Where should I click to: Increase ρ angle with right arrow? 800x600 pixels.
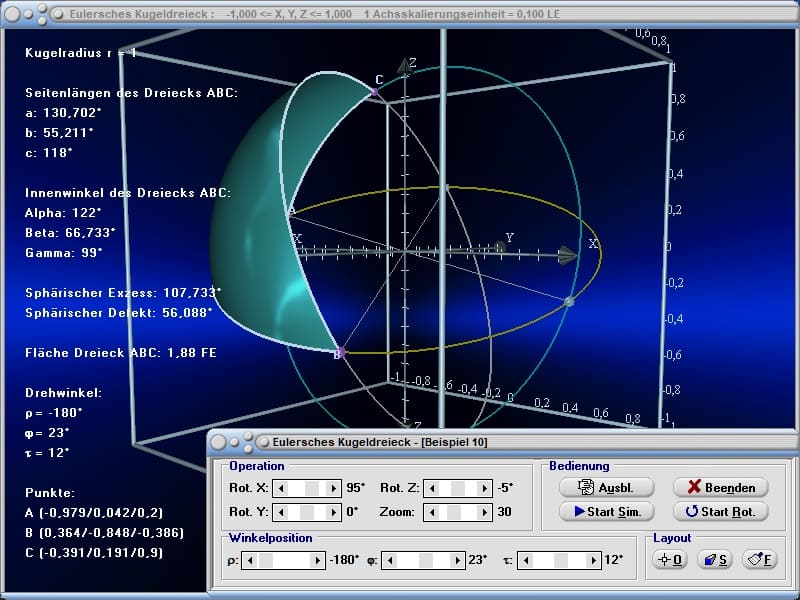click(x=317, y=560)
